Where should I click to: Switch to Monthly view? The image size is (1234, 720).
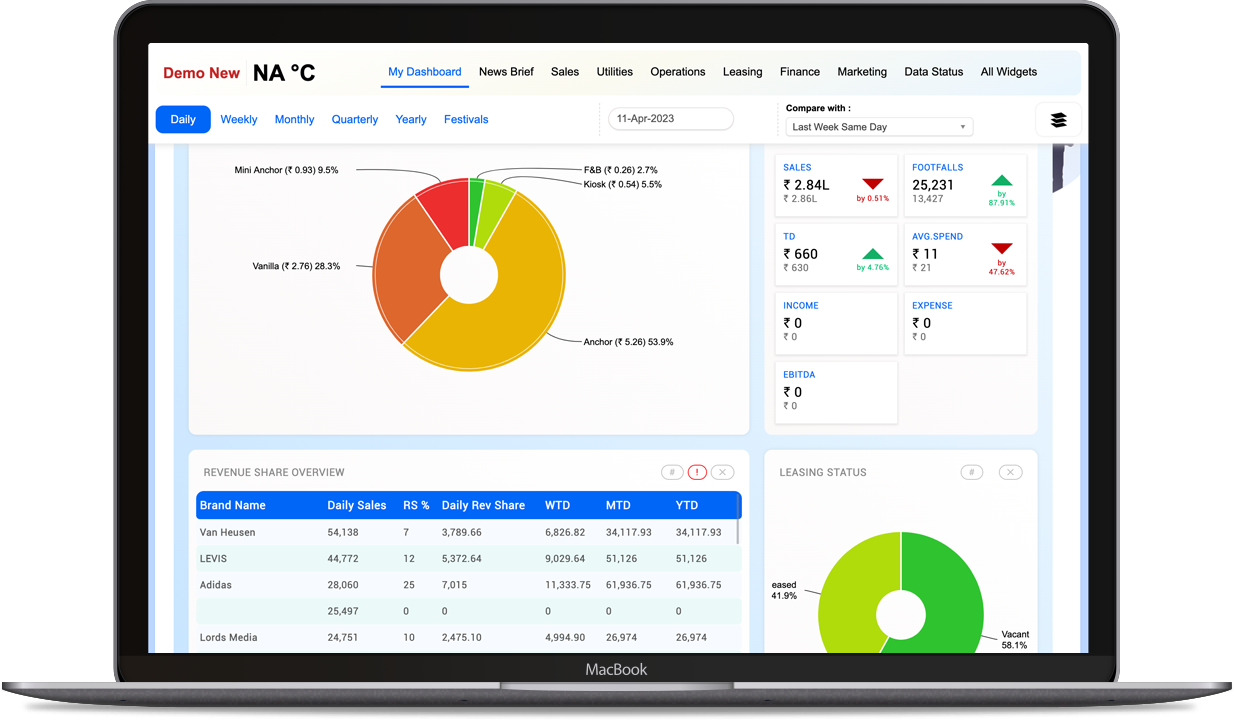[x=294, y=119]
